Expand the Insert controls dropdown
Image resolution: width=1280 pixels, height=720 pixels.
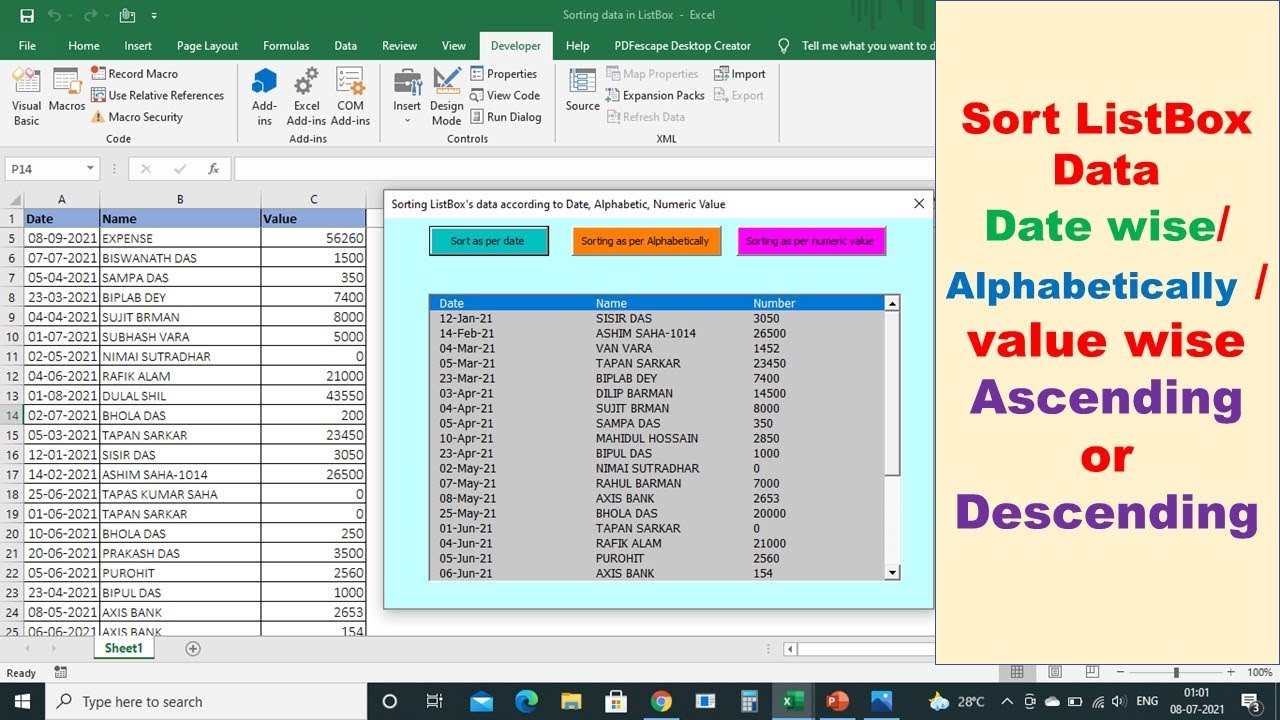coord(407,121)
